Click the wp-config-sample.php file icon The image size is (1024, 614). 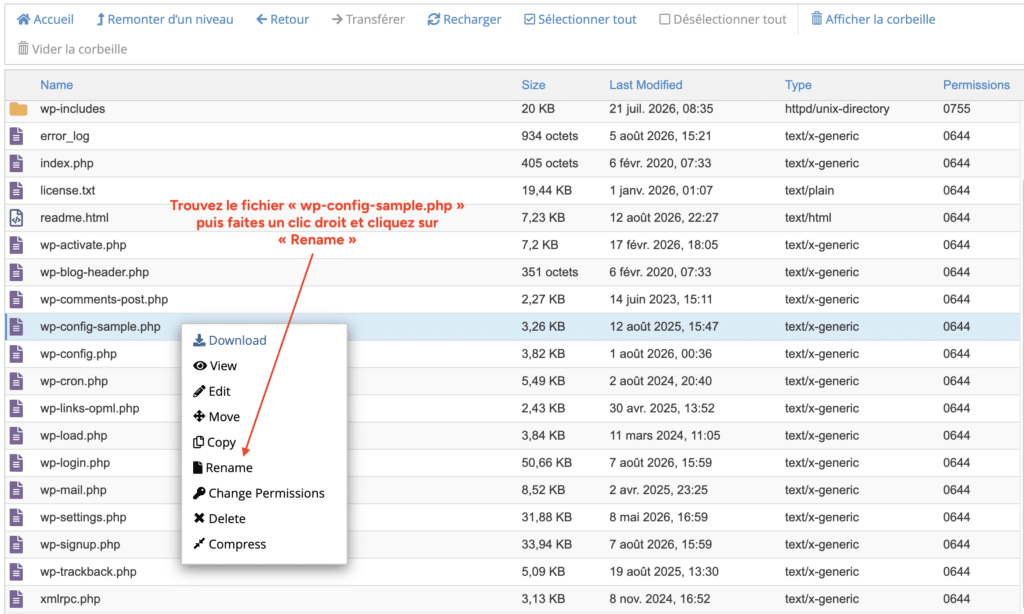point(16,327)
